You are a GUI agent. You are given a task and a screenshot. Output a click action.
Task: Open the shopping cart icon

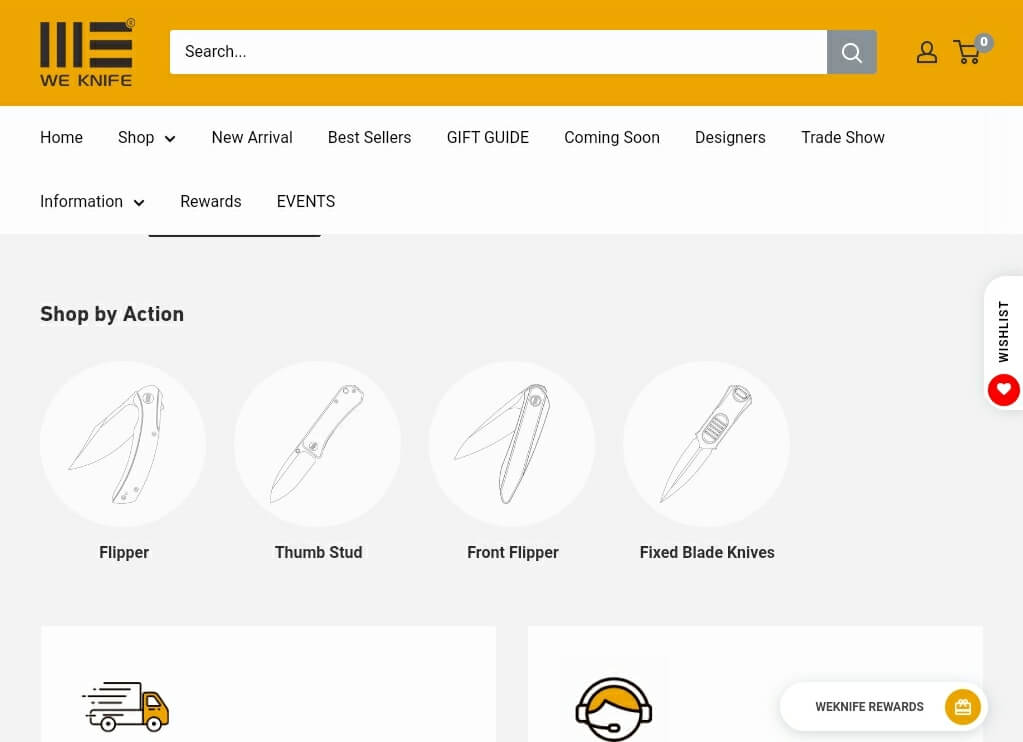(970, 50)
